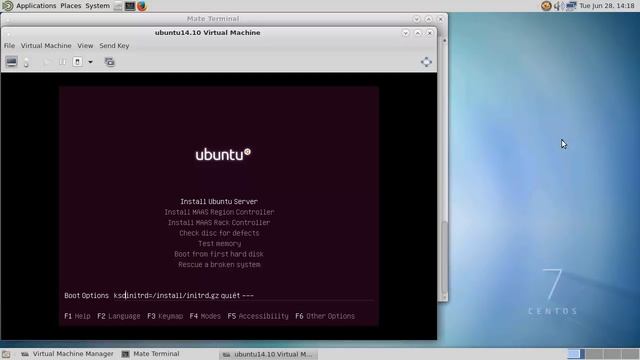Select Test memory boot entry

point(219,244)
